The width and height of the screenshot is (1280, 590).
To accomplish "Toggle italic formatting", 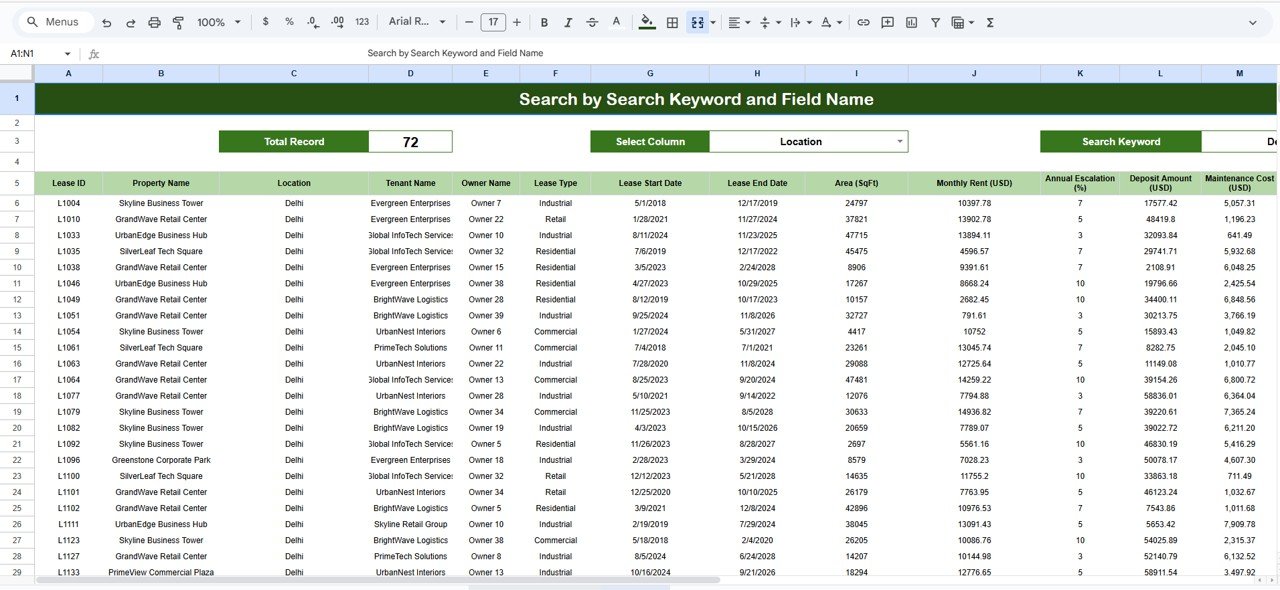I will (568, 21).
